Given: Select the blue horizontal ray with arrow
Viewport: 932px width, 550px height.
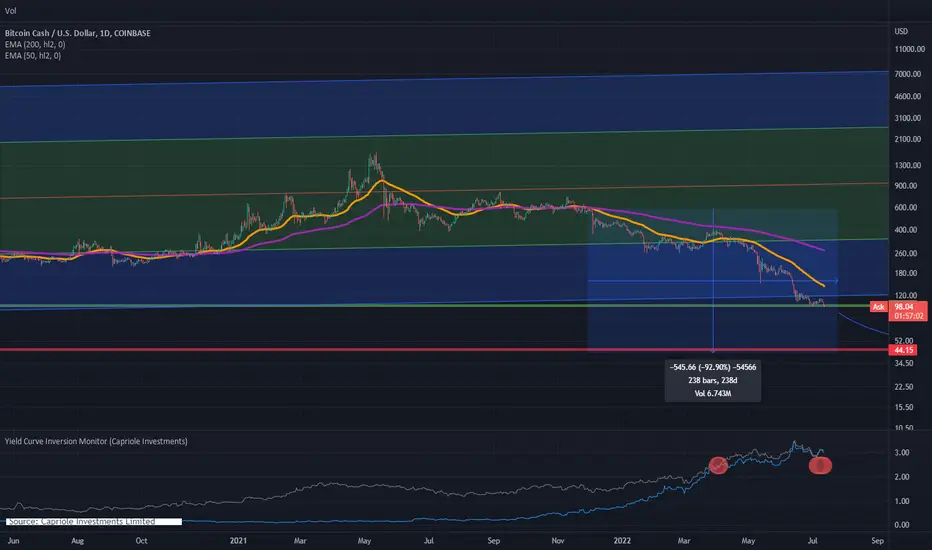Looking at the screenshot, I should click(x=713, y=281).
